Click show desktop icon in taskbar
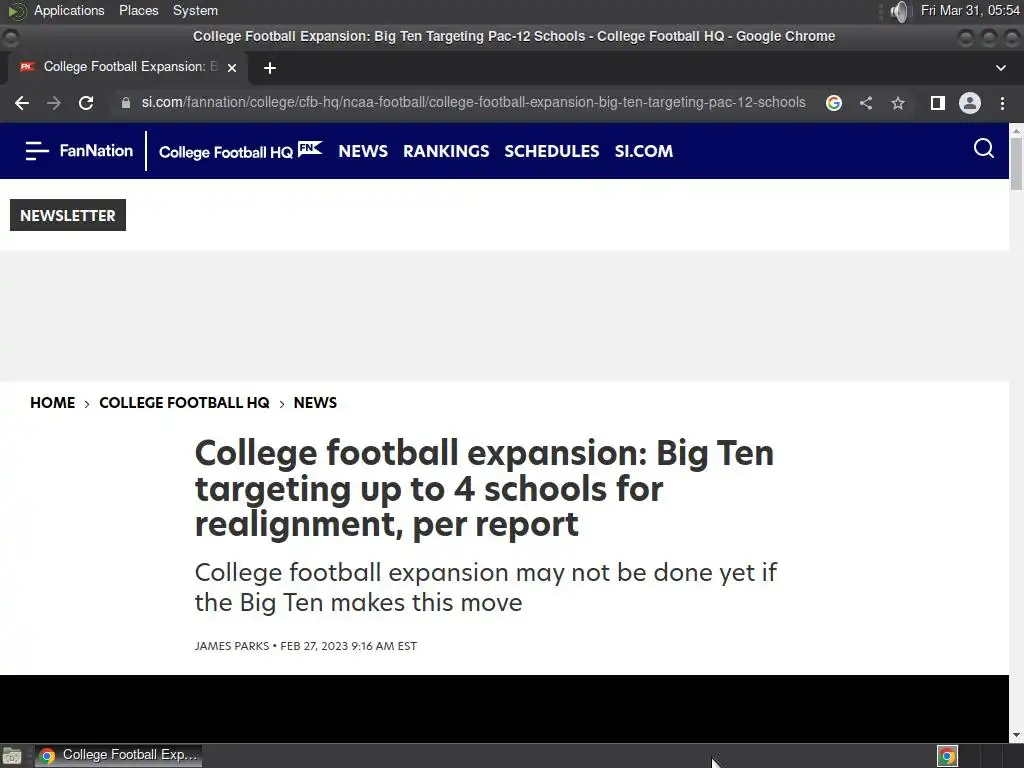1024x768 pixels. [12, 756]
